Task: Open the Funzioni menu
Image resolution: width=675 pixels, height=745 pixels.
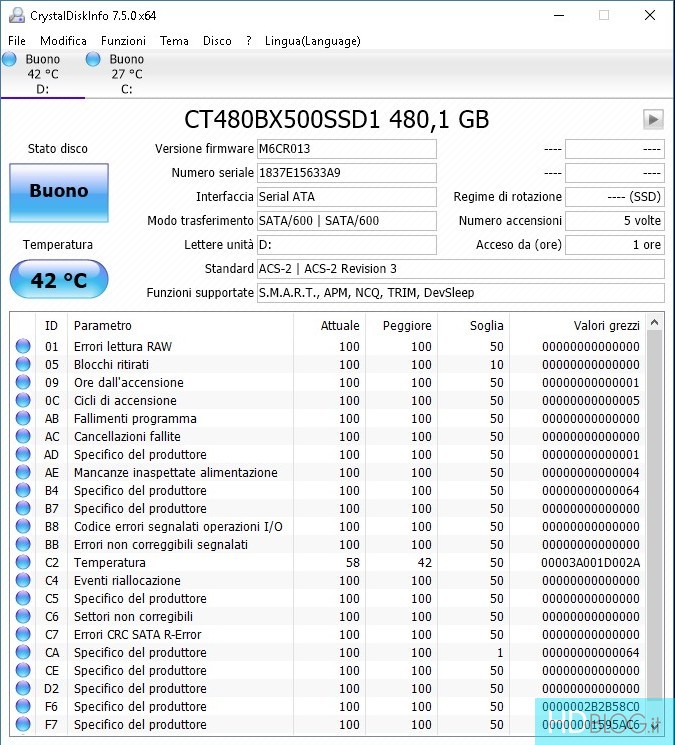Action: click(123, 41)
